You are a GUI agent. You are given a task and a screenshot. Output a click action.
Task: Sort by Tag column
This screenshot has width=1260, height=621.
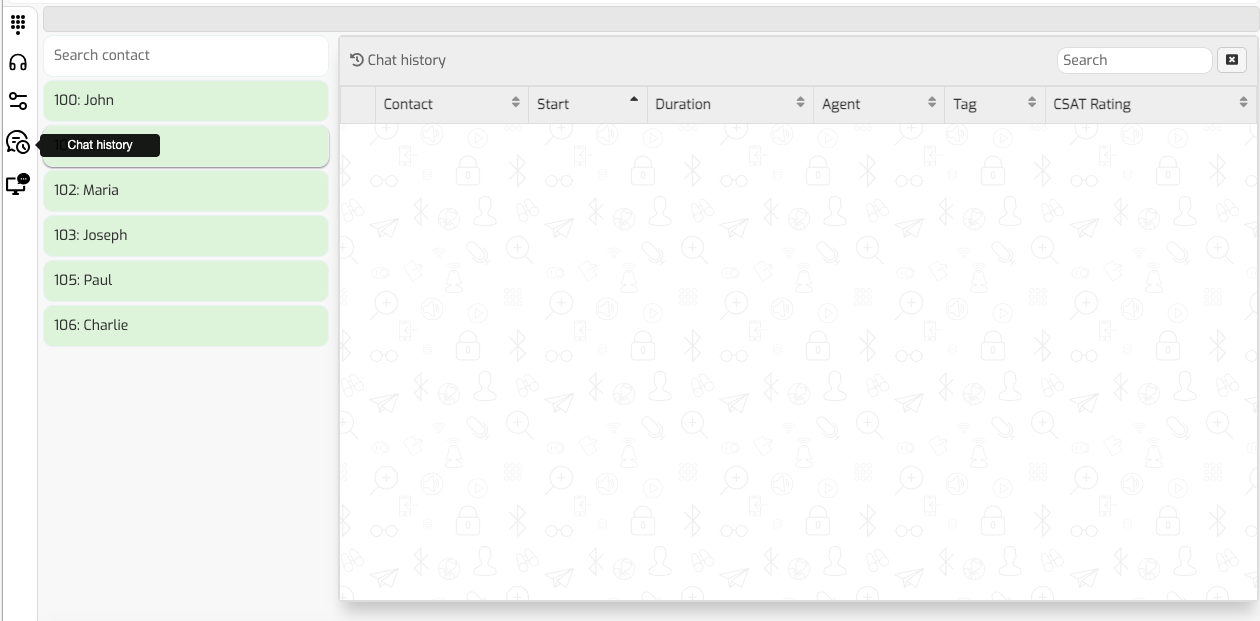995,104
